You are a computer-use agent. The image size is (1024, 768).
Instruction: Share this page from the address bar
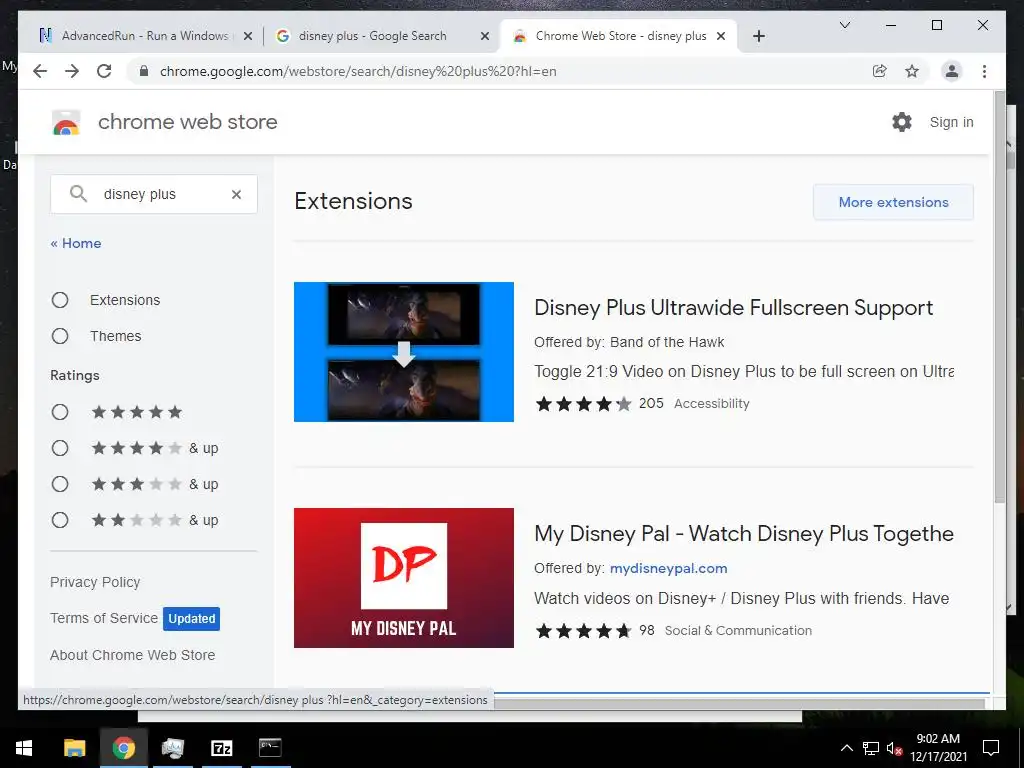coord(880,71)
